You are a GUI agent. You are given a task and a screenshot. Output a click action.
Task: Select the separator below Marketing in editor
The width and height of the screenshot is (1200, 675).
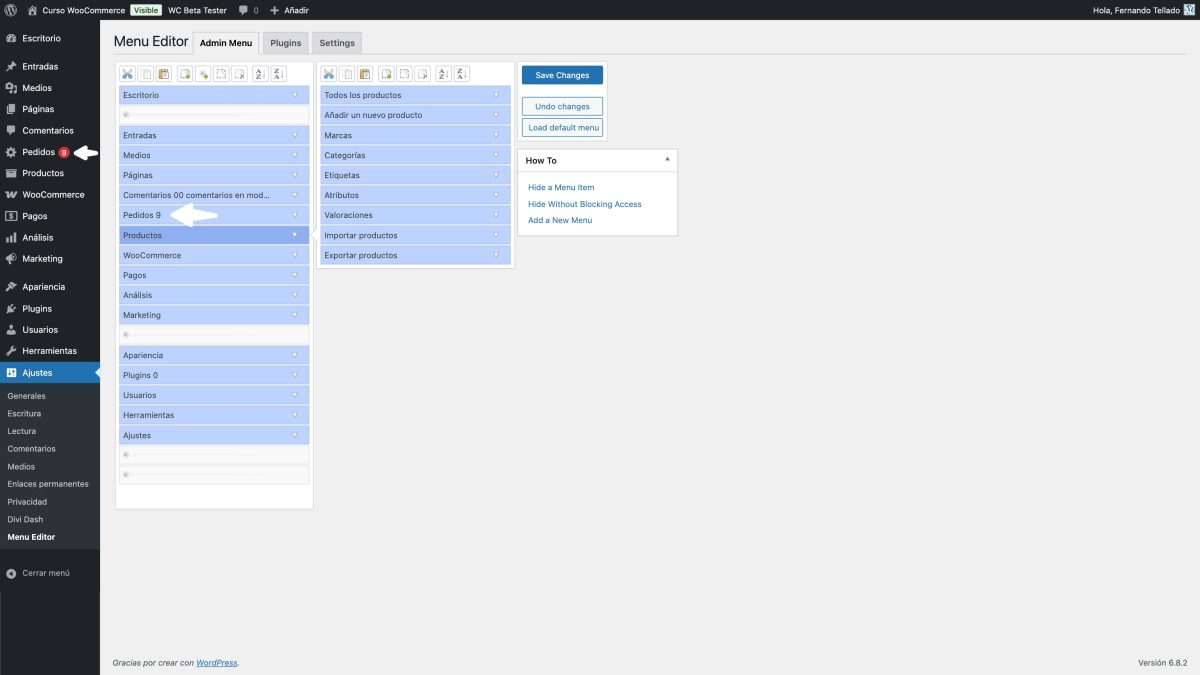(214, 335)
